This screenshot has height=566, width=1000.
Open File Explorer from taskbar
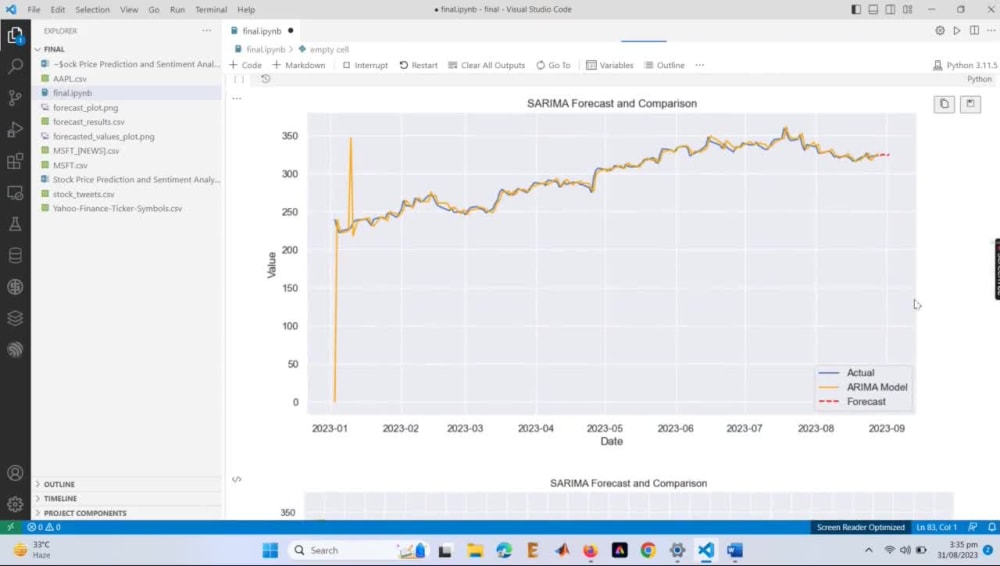[474, 550]
